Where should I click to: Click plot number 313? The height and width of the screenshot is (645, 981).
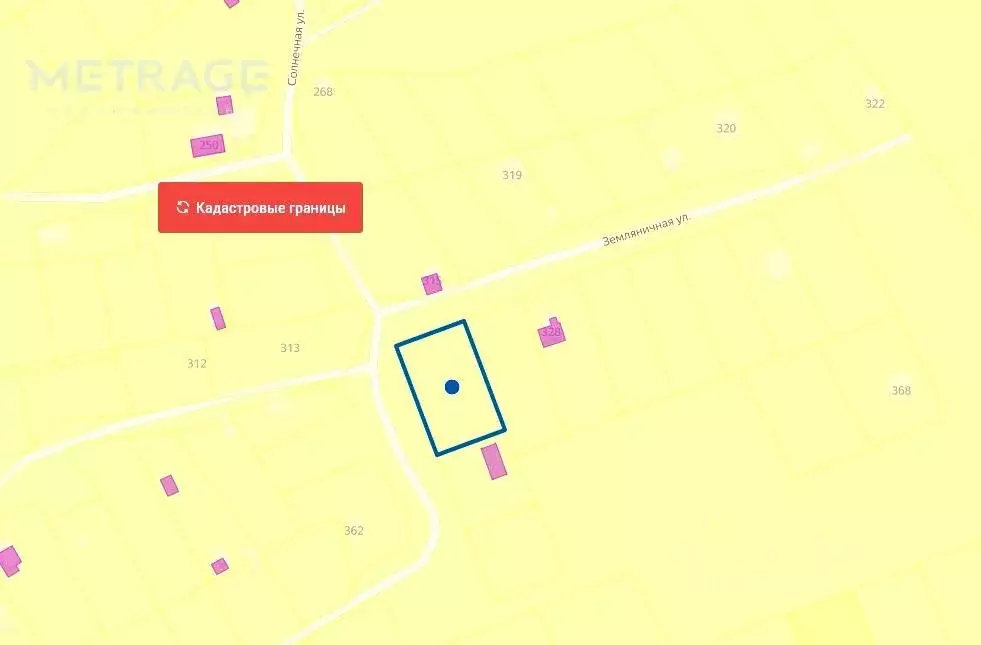290,348
